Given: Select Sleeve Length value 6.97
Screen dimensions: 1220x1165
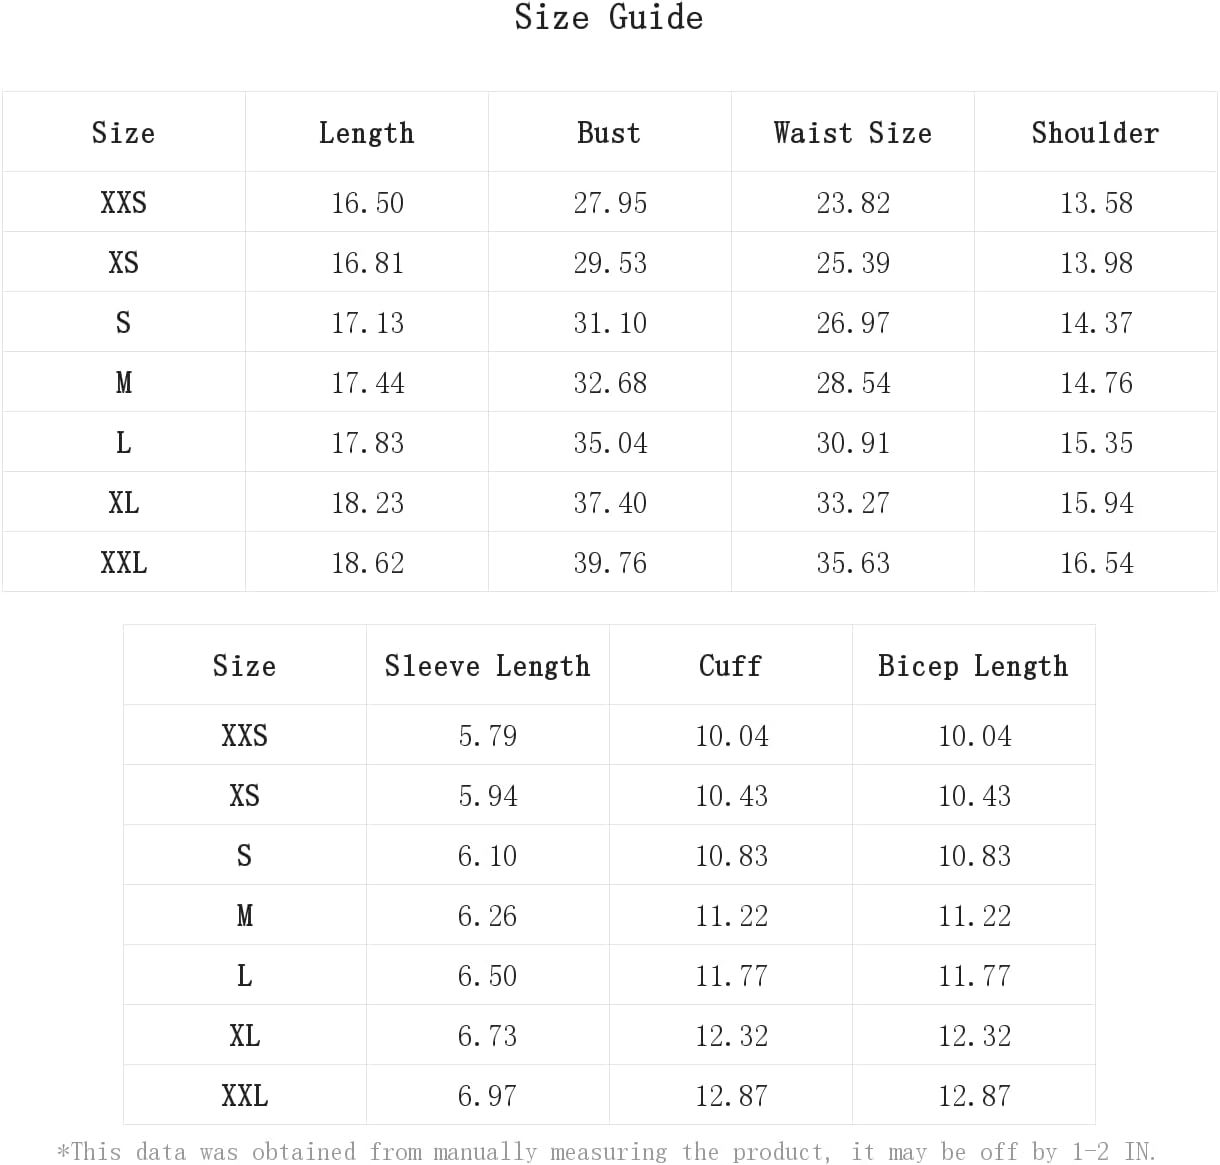Looking at the screenshot, I should (x=488, y=1096).
